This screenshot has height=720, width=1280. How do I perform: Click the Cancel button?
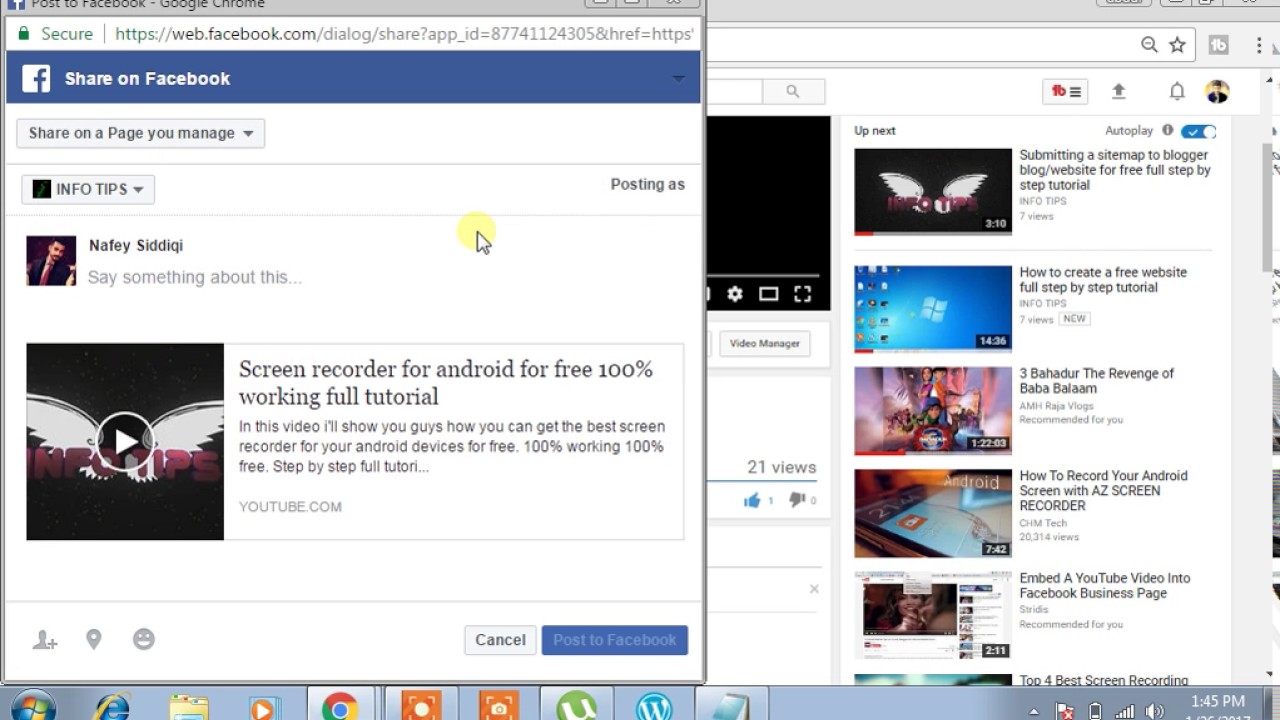pos(500,640)
